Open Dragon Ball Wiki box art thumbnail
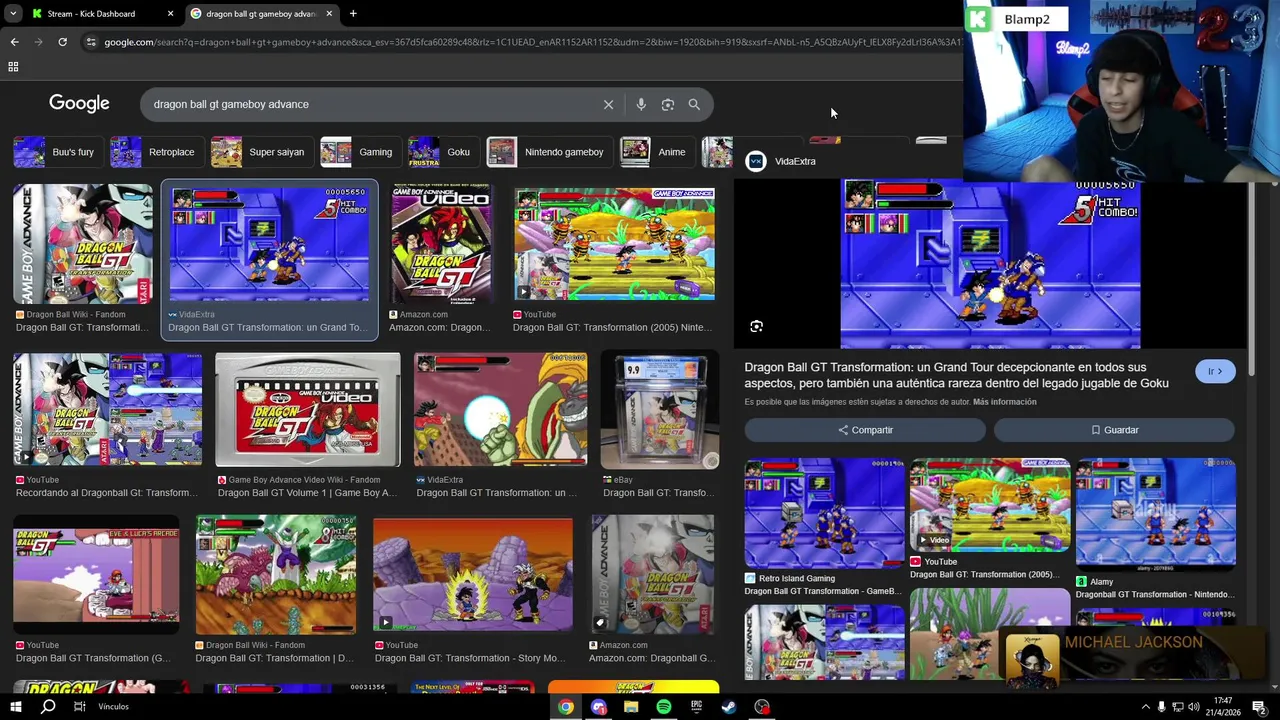The height and width of the screenshot is (720, 1280). 83,243
